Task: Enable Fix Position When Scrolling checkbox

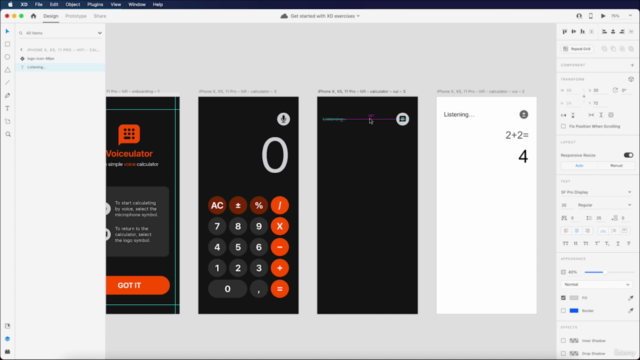Action: pos(564,127)
